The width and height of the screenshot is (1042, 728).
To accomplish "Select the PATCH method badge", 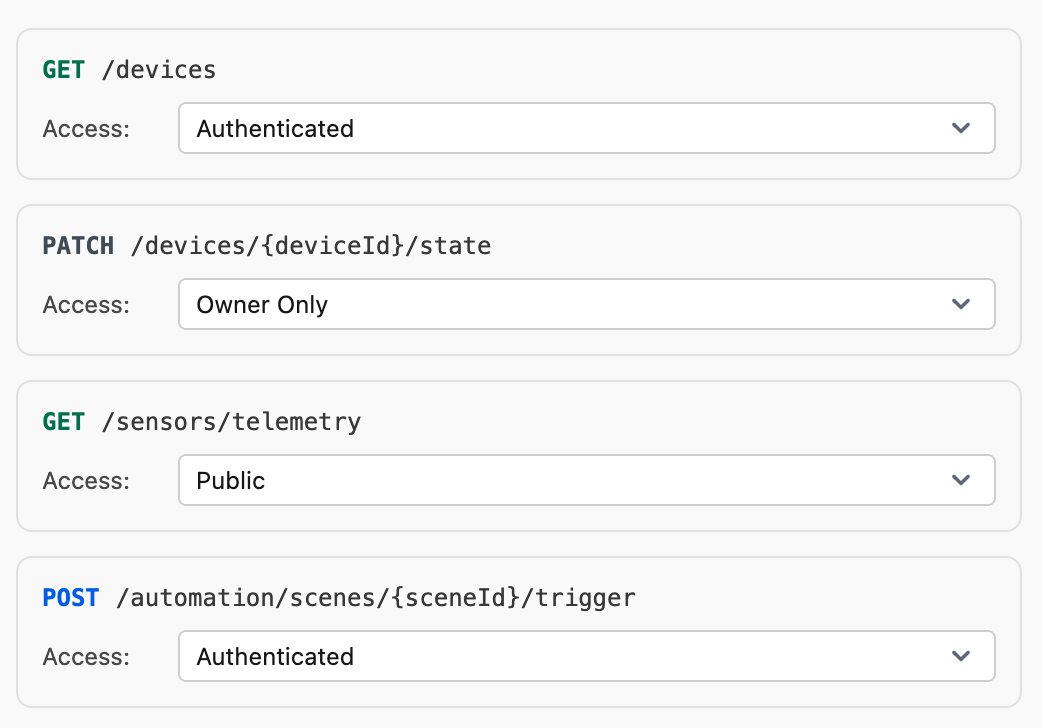I will (x=78, y=245).
